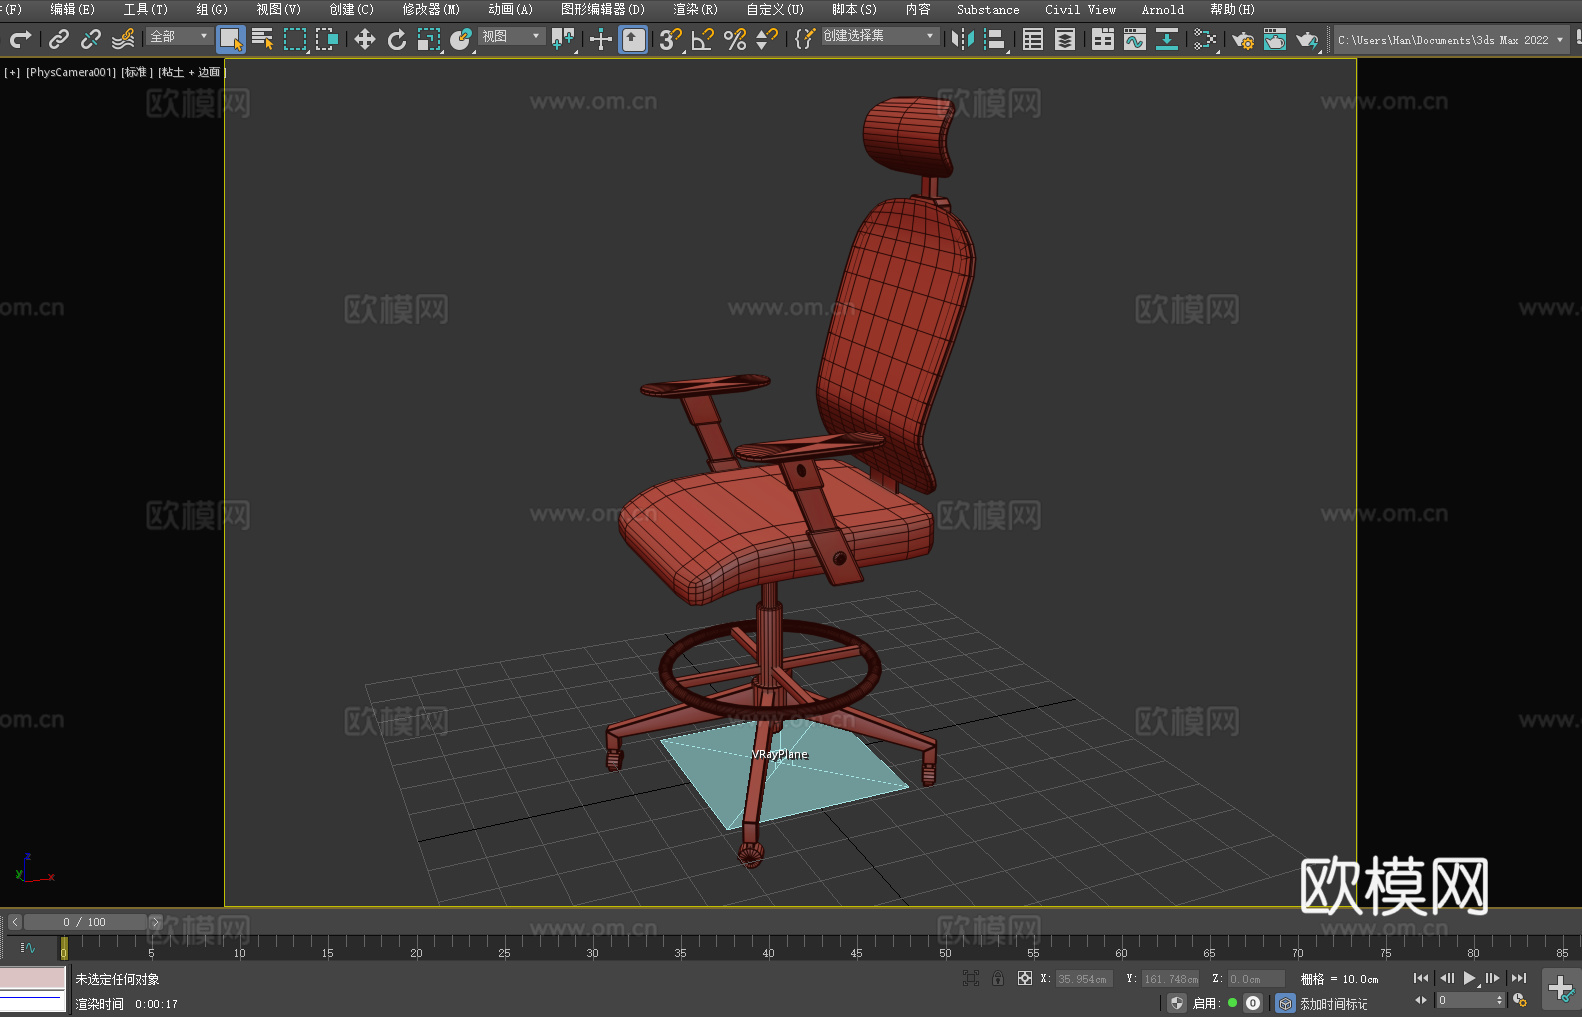Click Use Pivot Point Center icon

[x=563, y=39]
